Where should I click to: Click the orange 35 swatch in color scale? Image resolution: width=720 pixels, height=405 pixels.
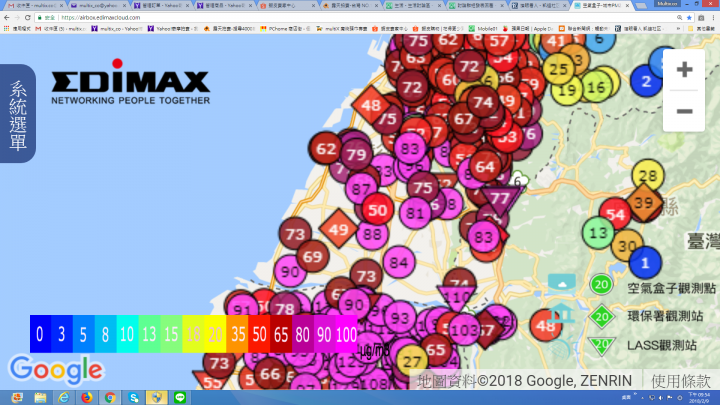(237, 334)
